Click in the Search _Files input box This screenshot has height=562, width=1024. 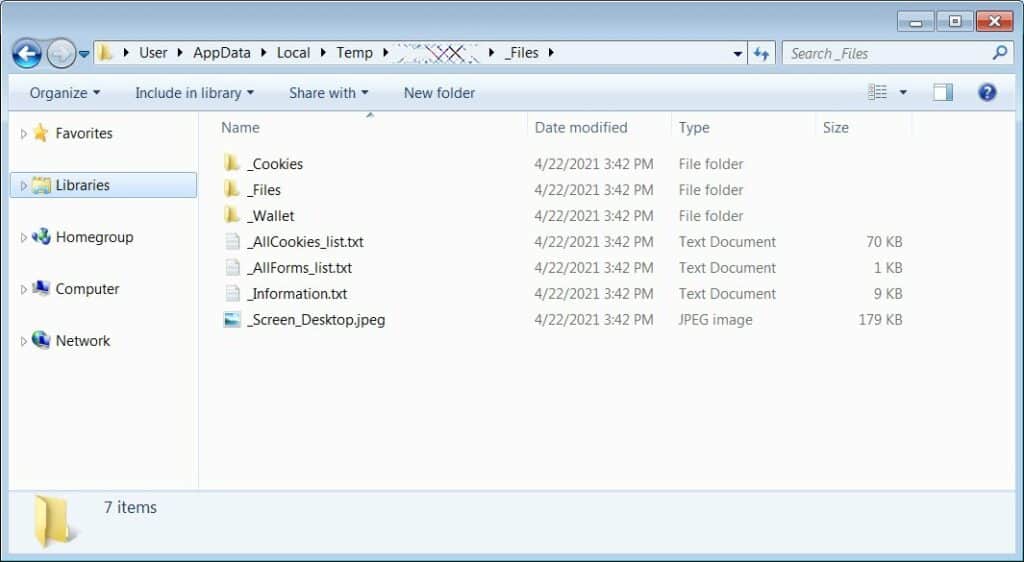(885, 53)
